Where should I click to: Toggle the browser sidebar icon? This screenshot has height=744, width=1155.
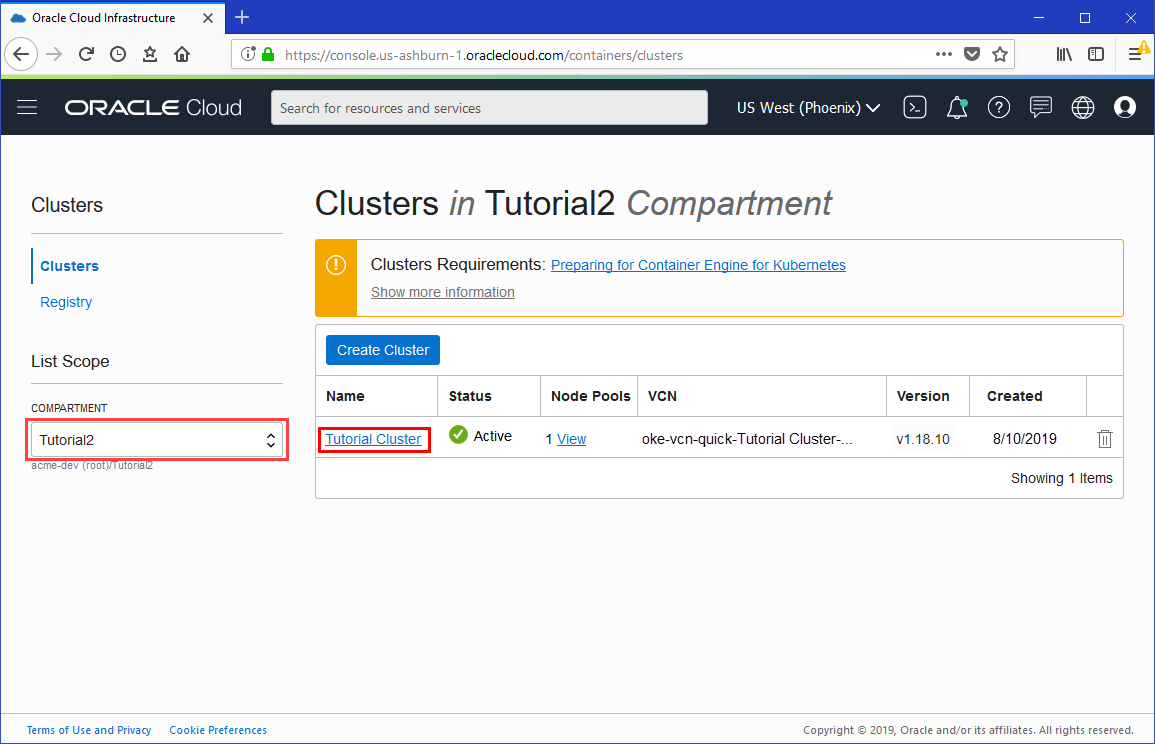[x=1096, y=55]
